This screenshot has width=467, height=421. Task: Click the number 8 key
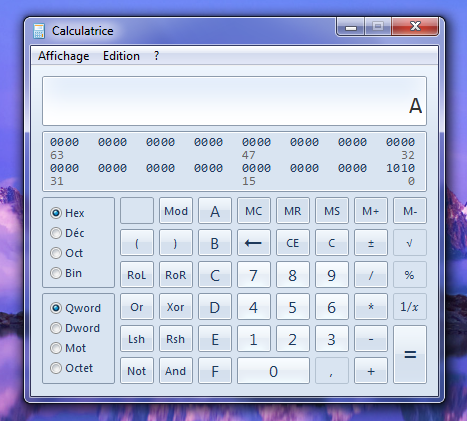click(x=293, y=275)
